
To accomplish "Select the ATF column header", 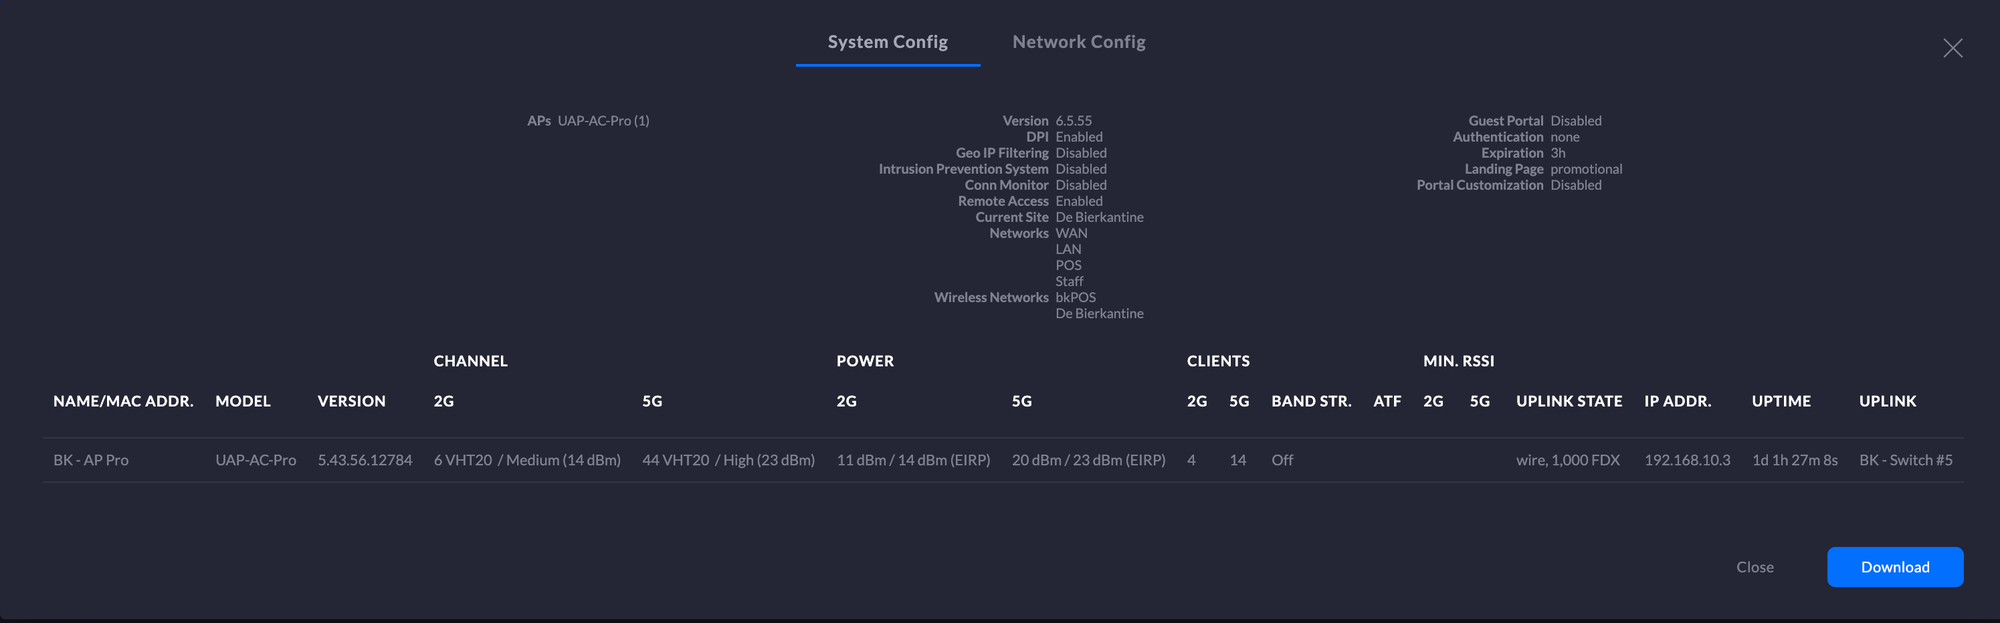I will (x=1387, y=401).
